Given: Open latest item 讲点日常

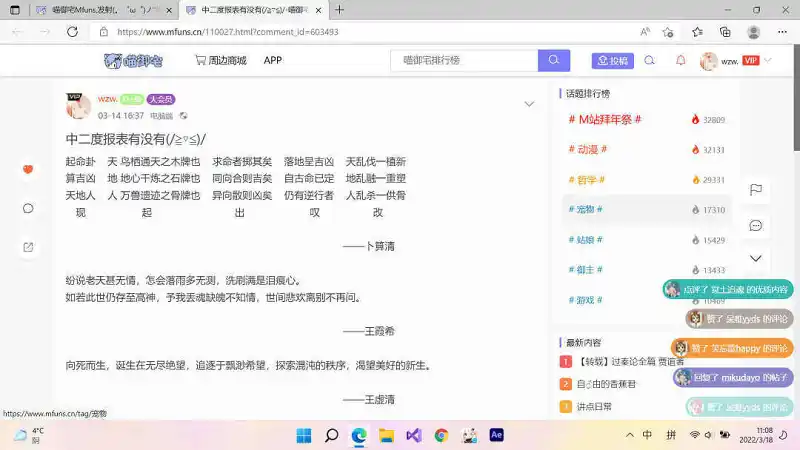Looking at the screenshot, I should click(594, 407).
